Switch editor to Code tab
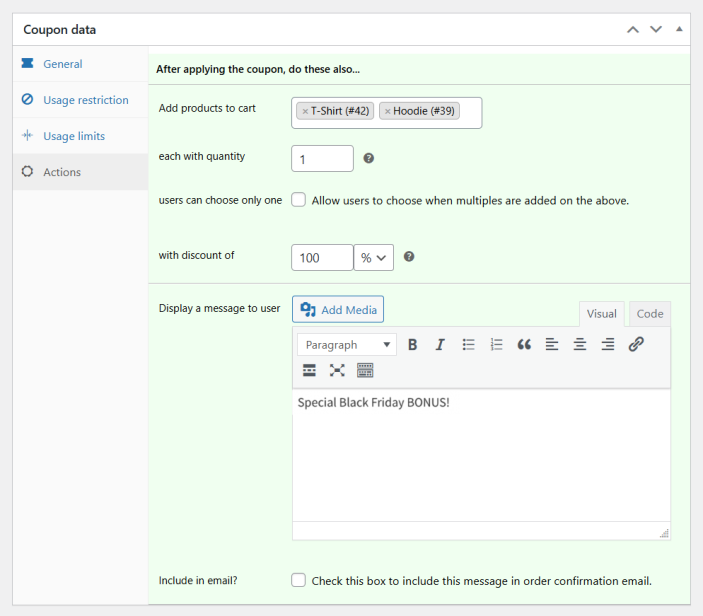This screenshot has height=616, width=703. (650, 314)
